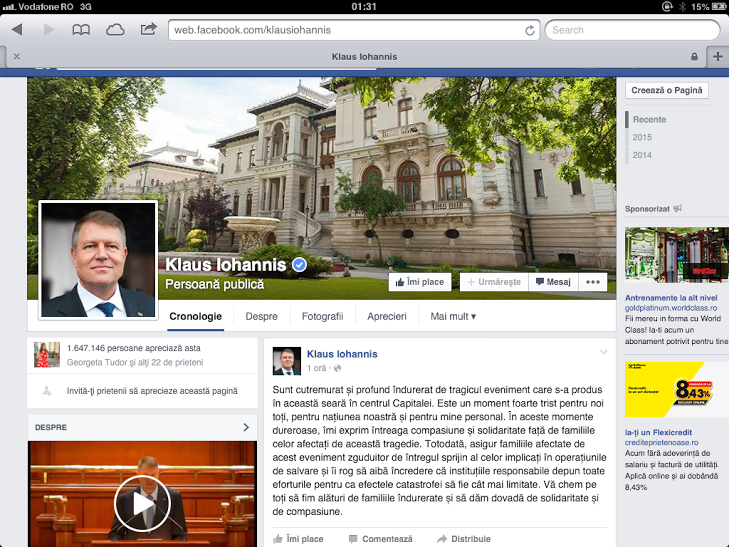Click Comentează under the post

pyautogui.click(x=380, y=539)
